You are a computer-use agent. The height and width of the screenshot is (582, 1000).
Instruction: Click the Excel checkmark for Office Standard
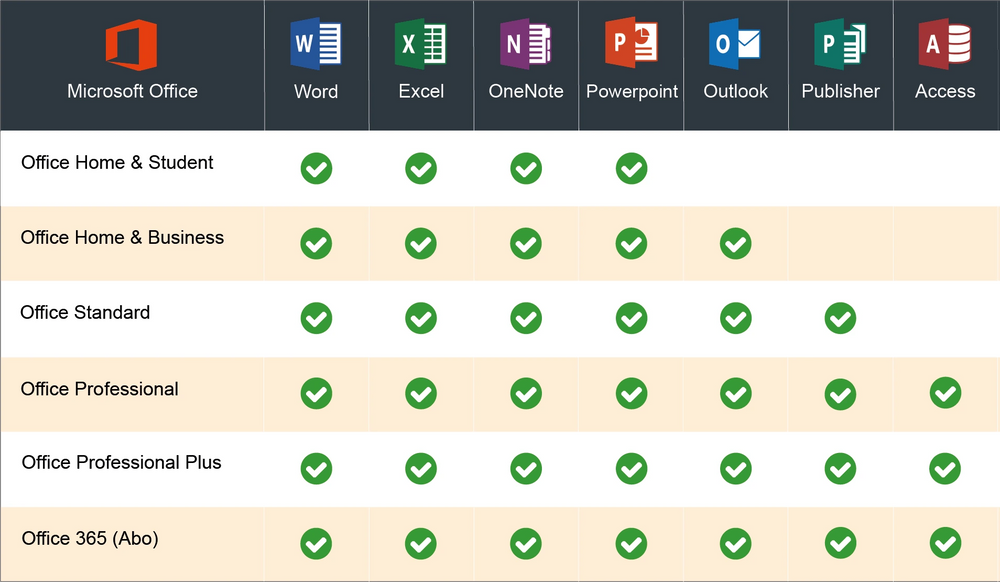click(421, 318)
